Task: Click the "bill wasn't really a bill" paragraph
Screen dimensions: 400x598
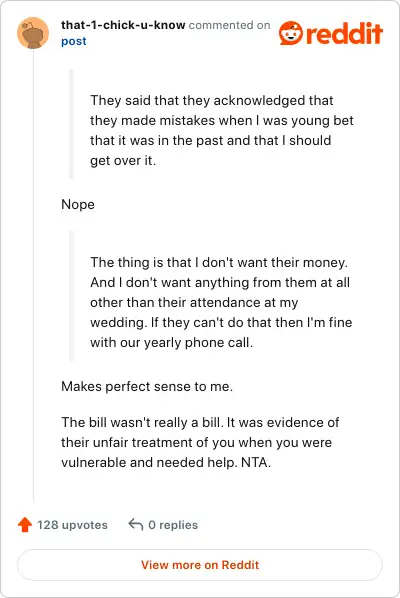Action: click(x=200, y=442)
